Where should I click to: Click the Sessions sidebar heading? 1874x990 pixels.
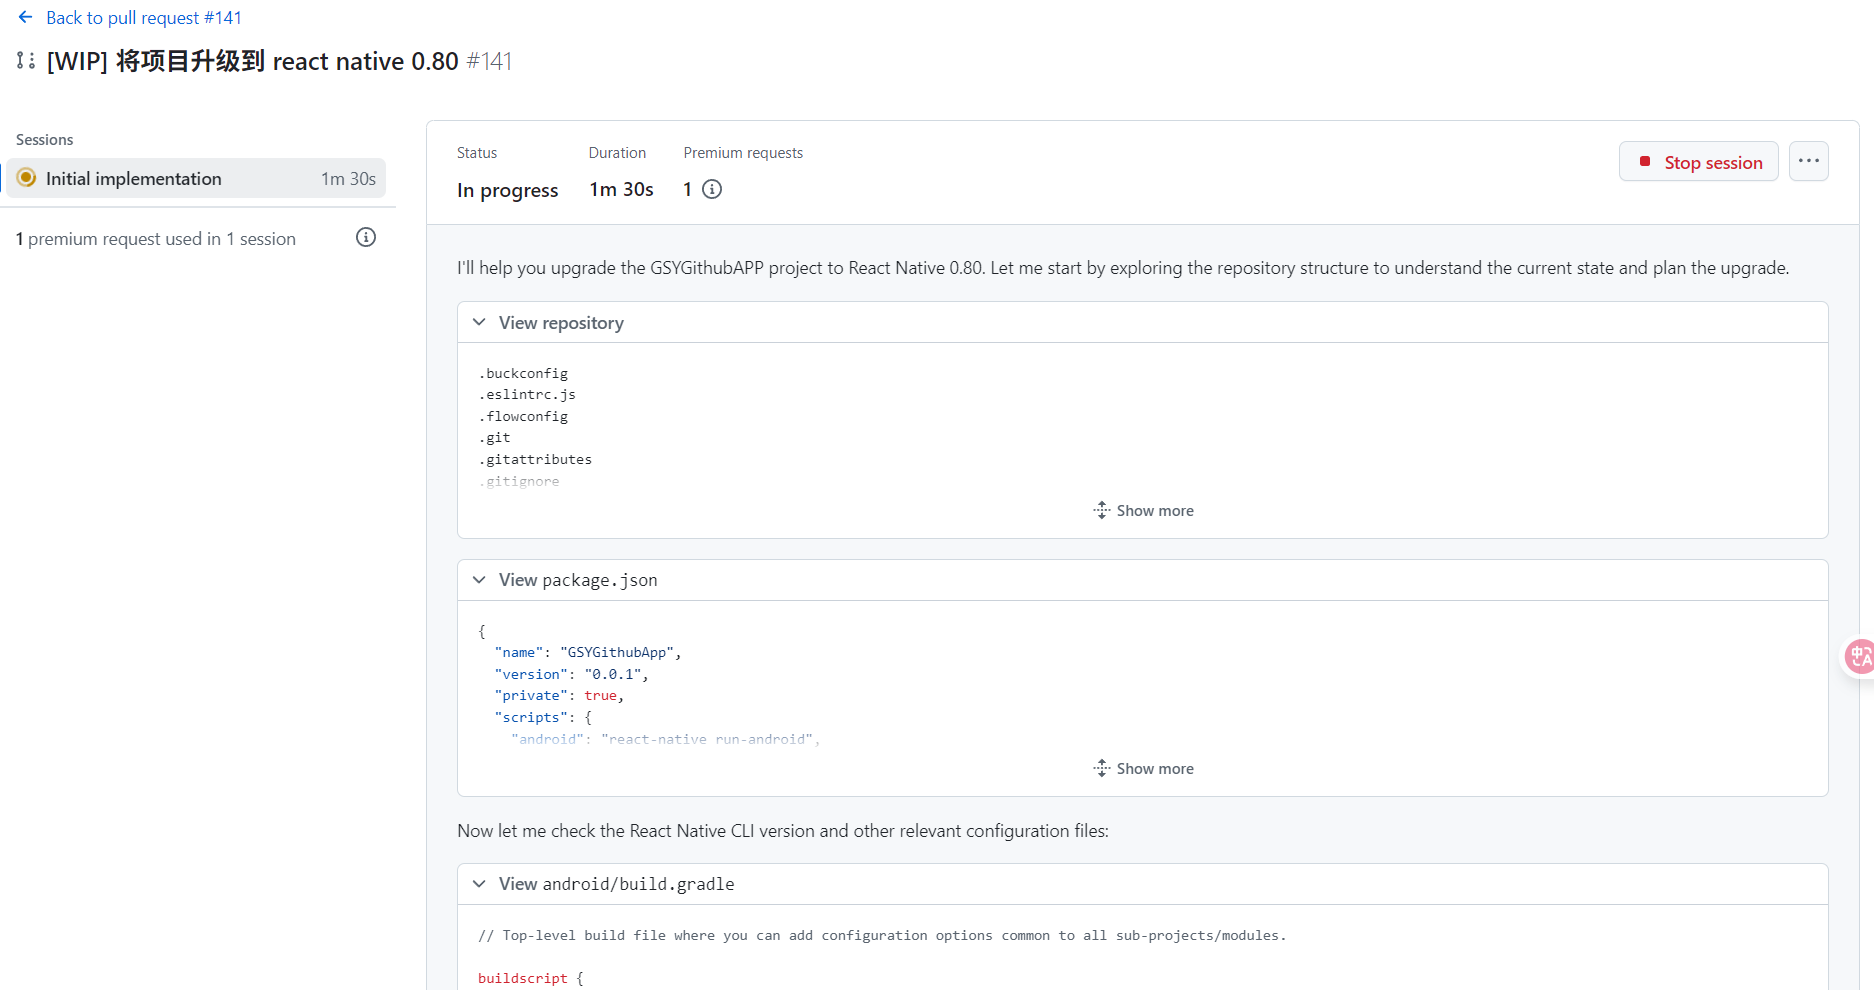(45, 140)
